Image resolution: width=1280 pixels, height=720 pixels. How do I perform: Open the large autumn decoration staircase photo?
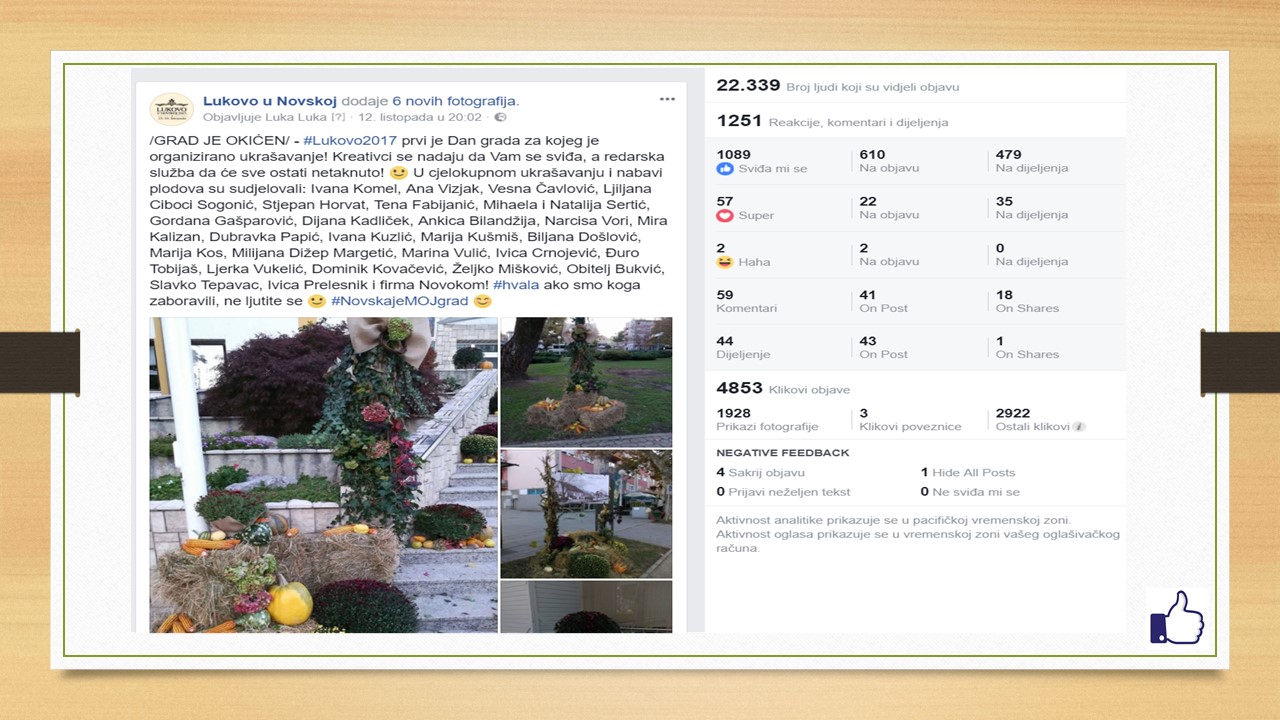[323, 475]
